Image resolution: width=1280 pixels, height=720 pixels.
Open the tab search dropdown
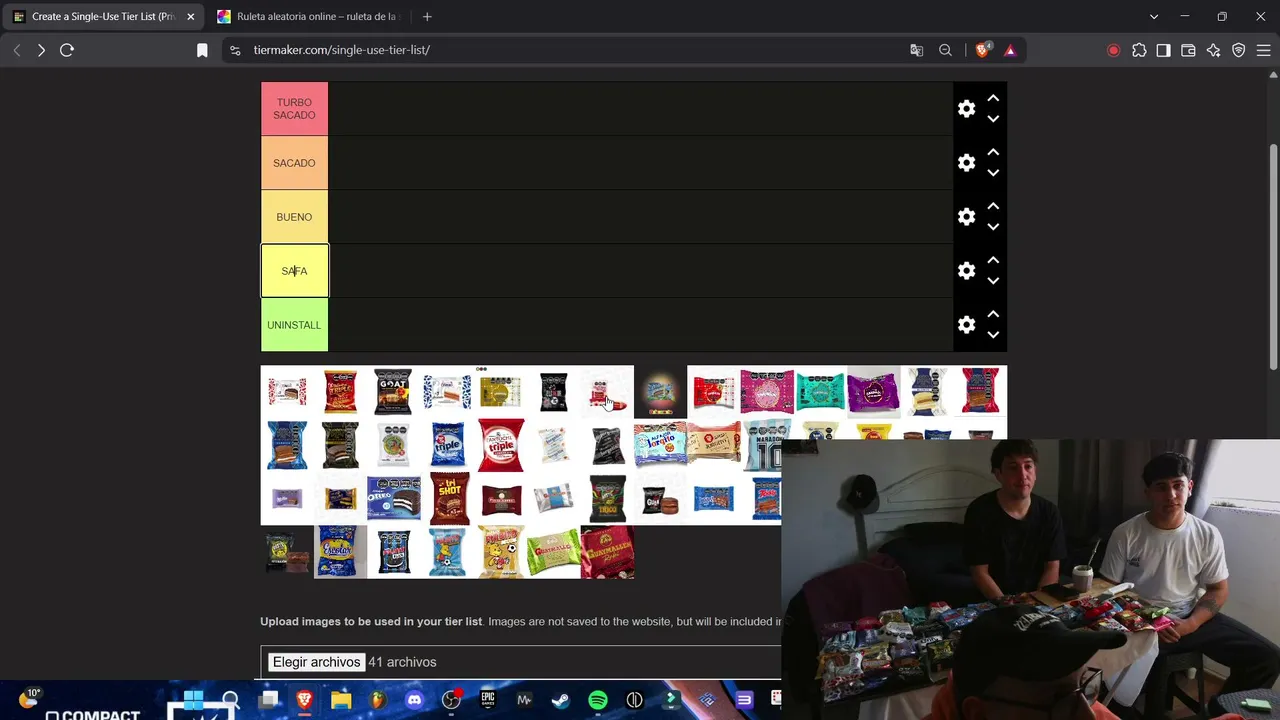pos(1154,17)
